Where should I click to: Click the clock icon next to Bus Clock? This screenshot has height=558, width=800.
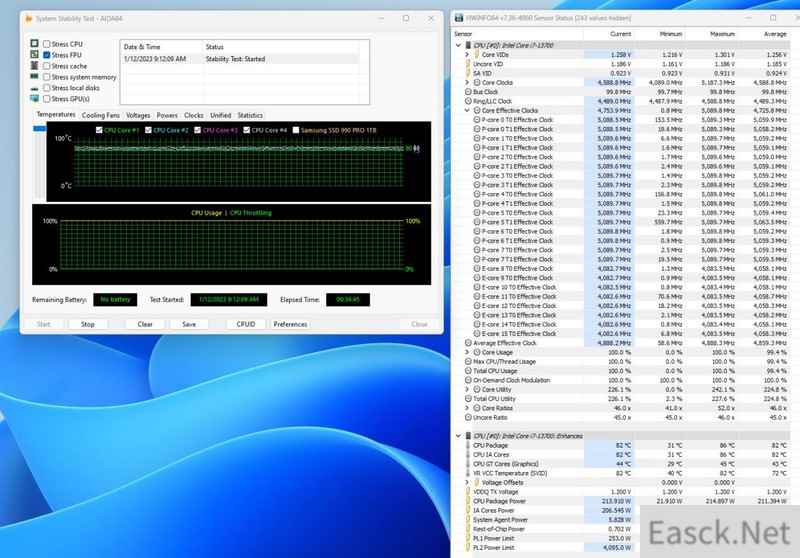(x=468, y=92)
